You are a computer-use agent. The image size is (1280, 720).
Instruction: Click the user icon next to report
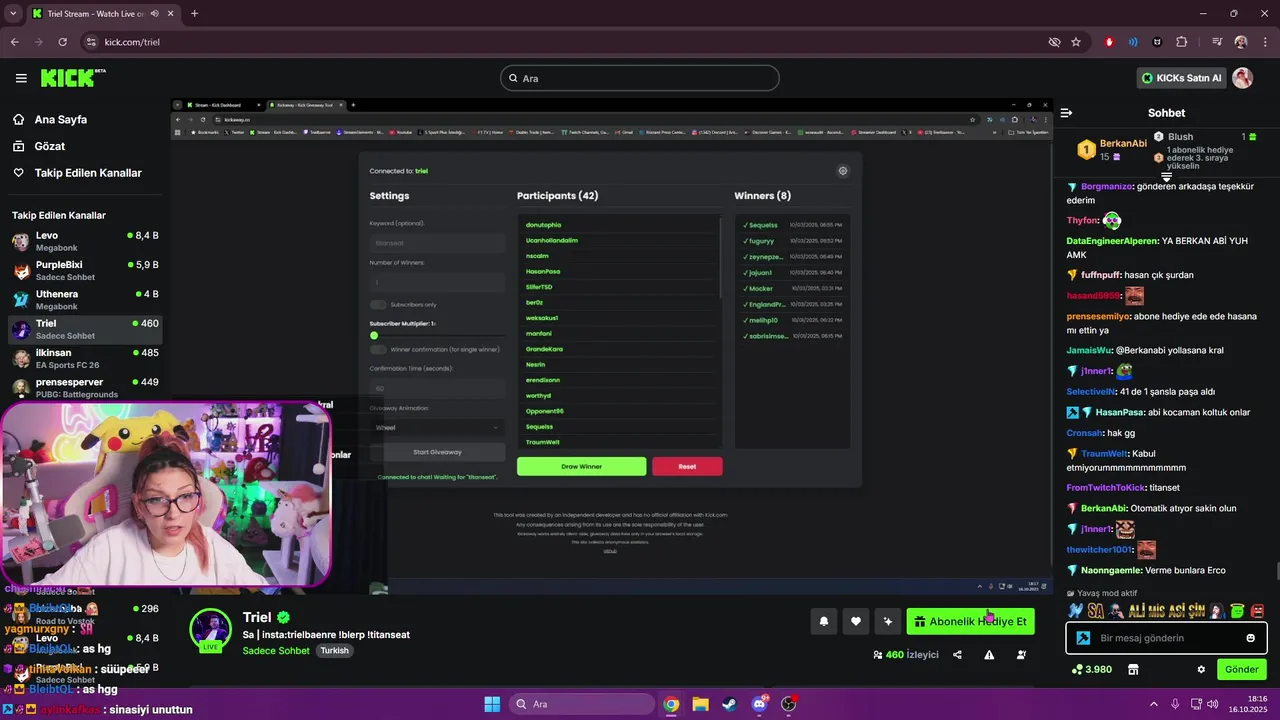(x=1021, y=655)
